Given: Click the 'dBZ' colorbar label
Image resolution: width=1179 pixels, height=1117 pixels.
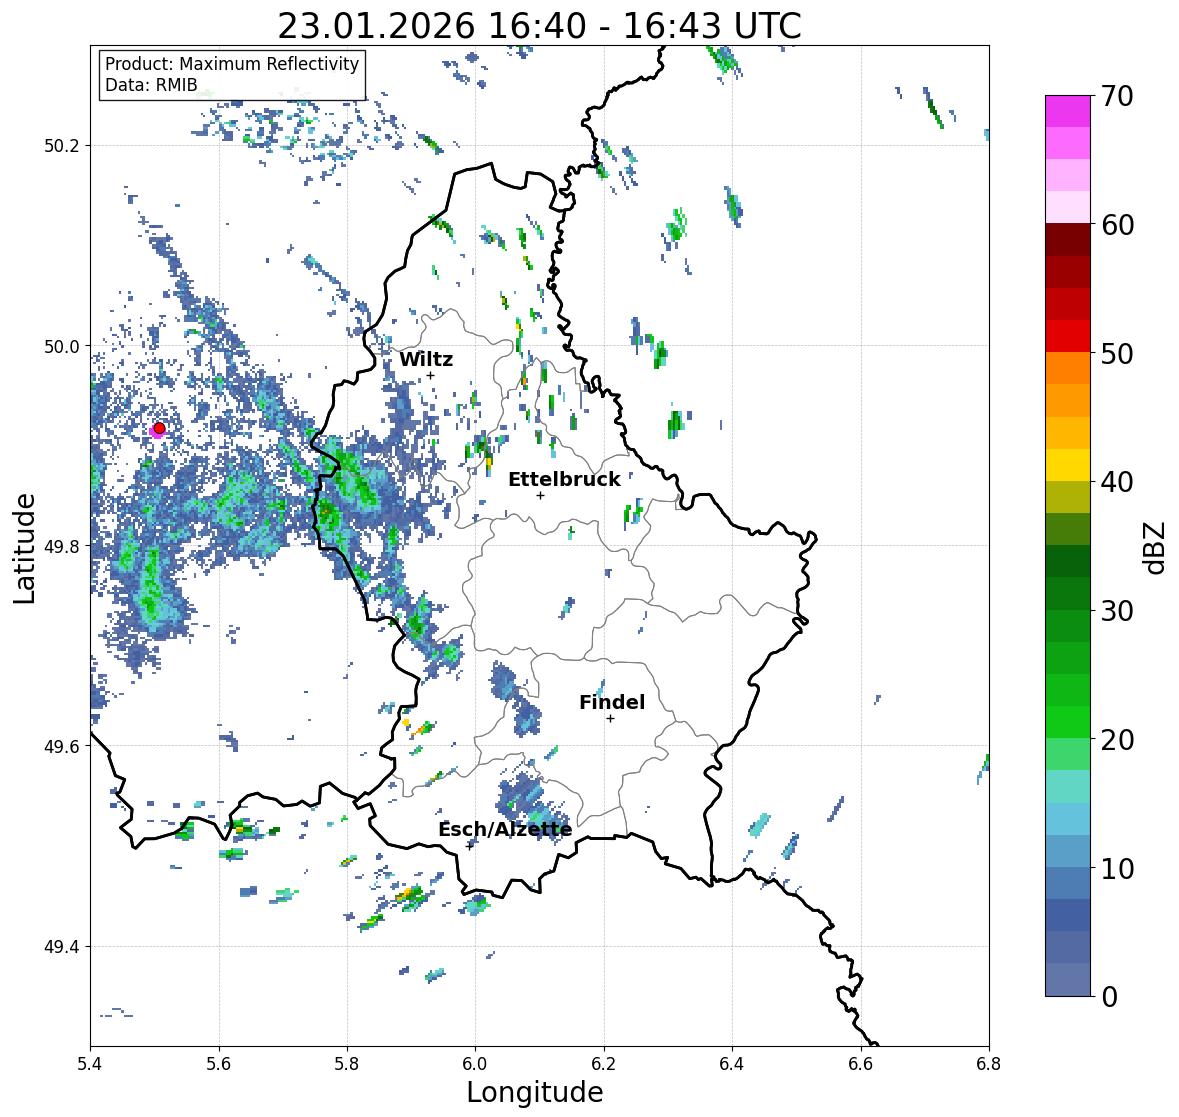Looking at the screenshot, I should point(1156,547).
